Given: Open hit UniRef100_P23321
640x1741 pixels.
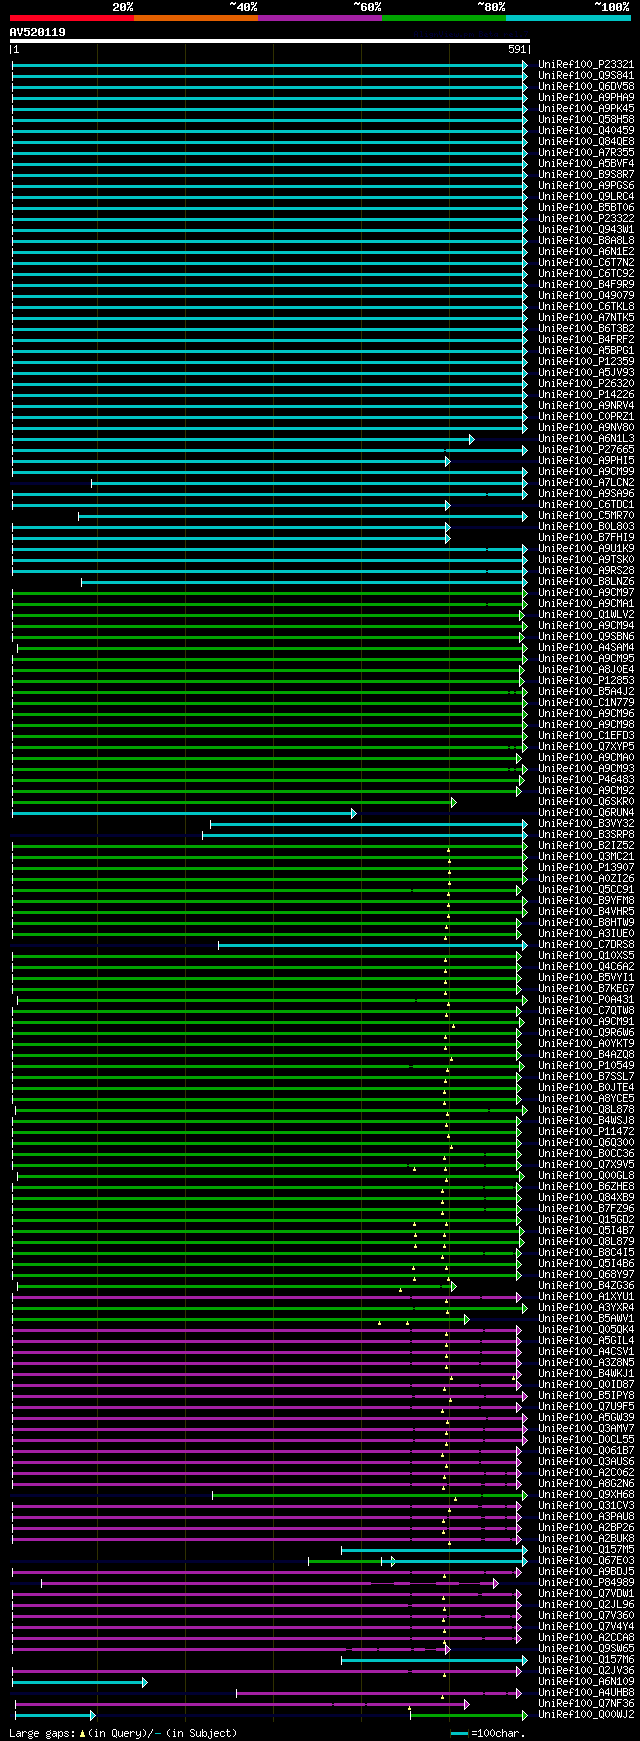Looking at the screenshot, I should [x=586, y=64].
